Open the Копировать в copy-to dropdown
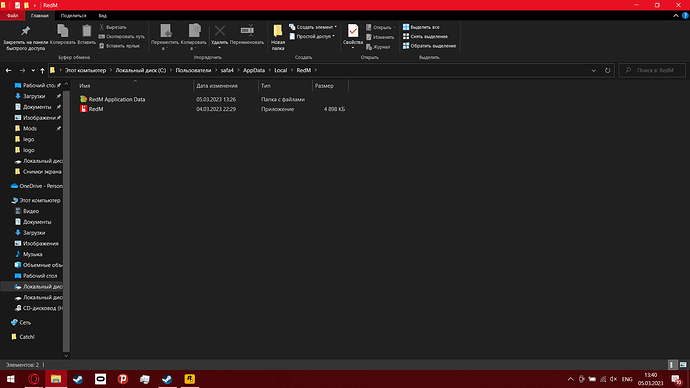 pos(194,37)
